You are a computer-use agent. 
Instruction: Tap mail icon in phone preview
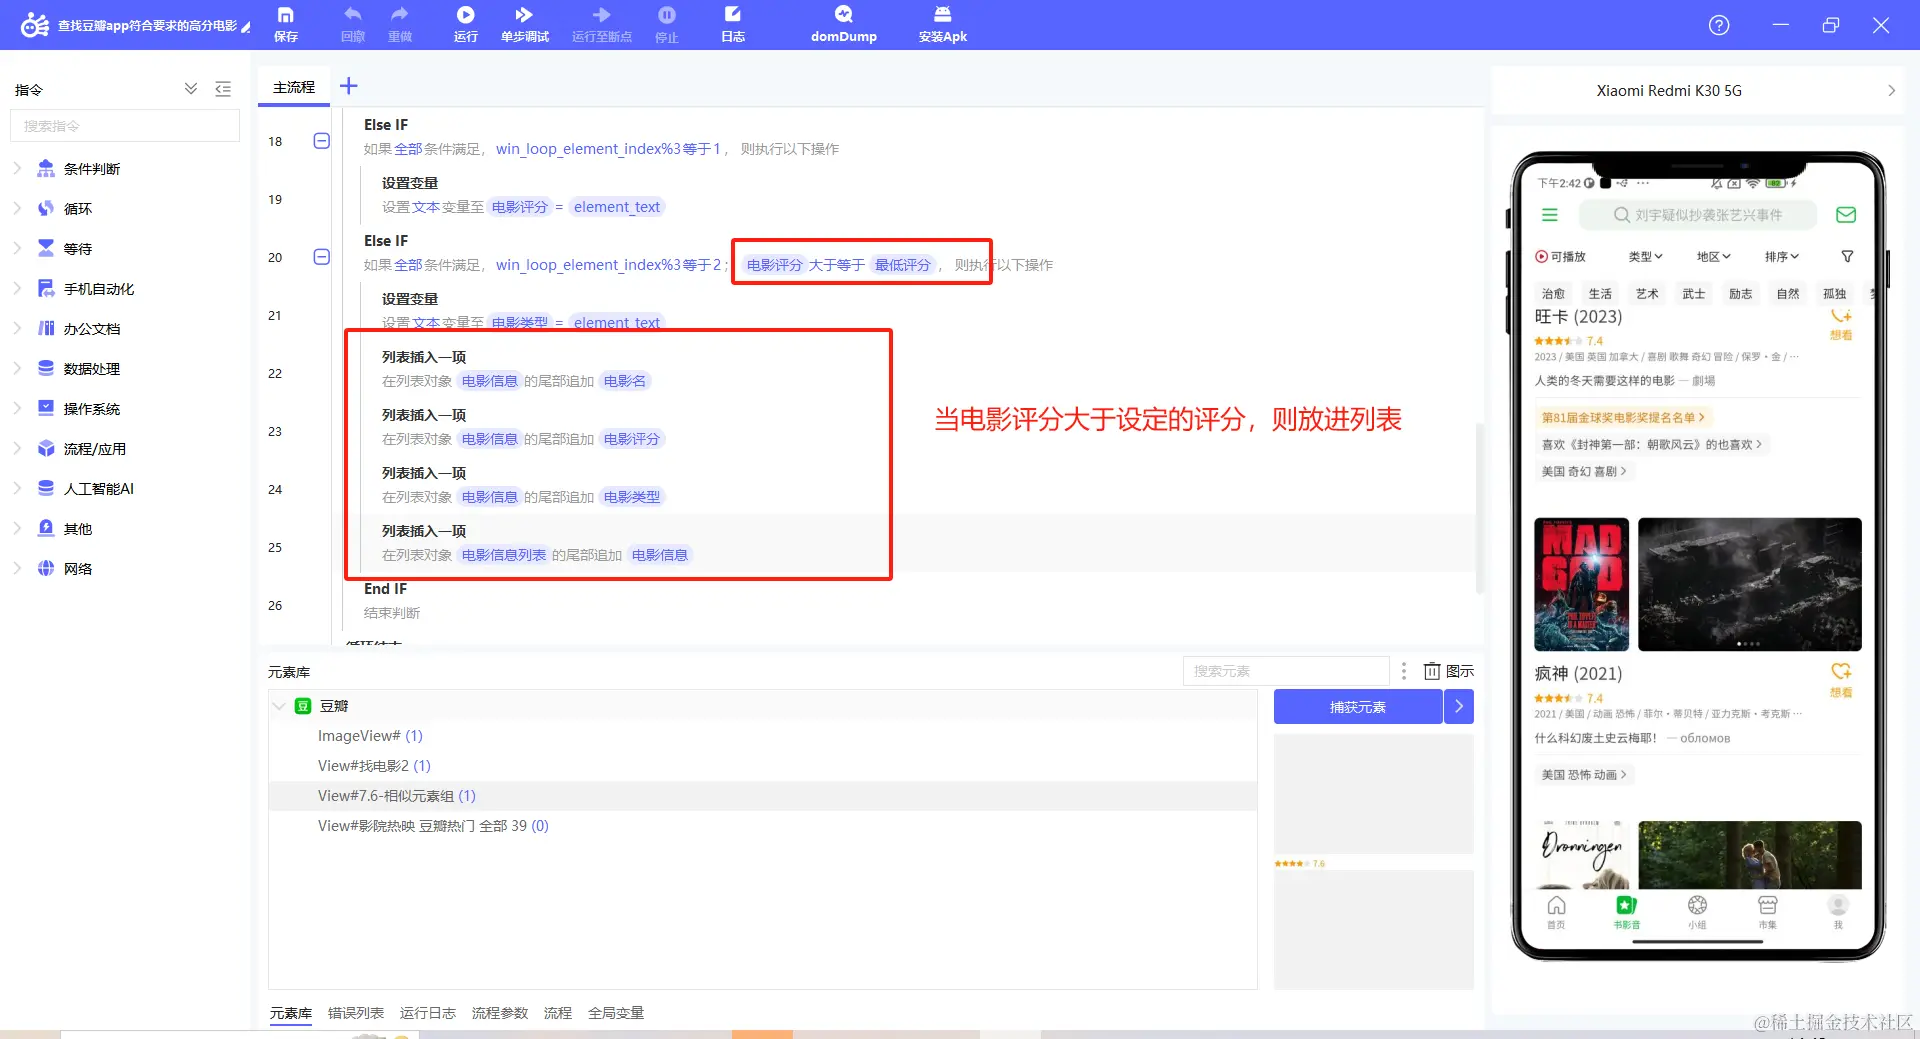tap(1846, 215)
